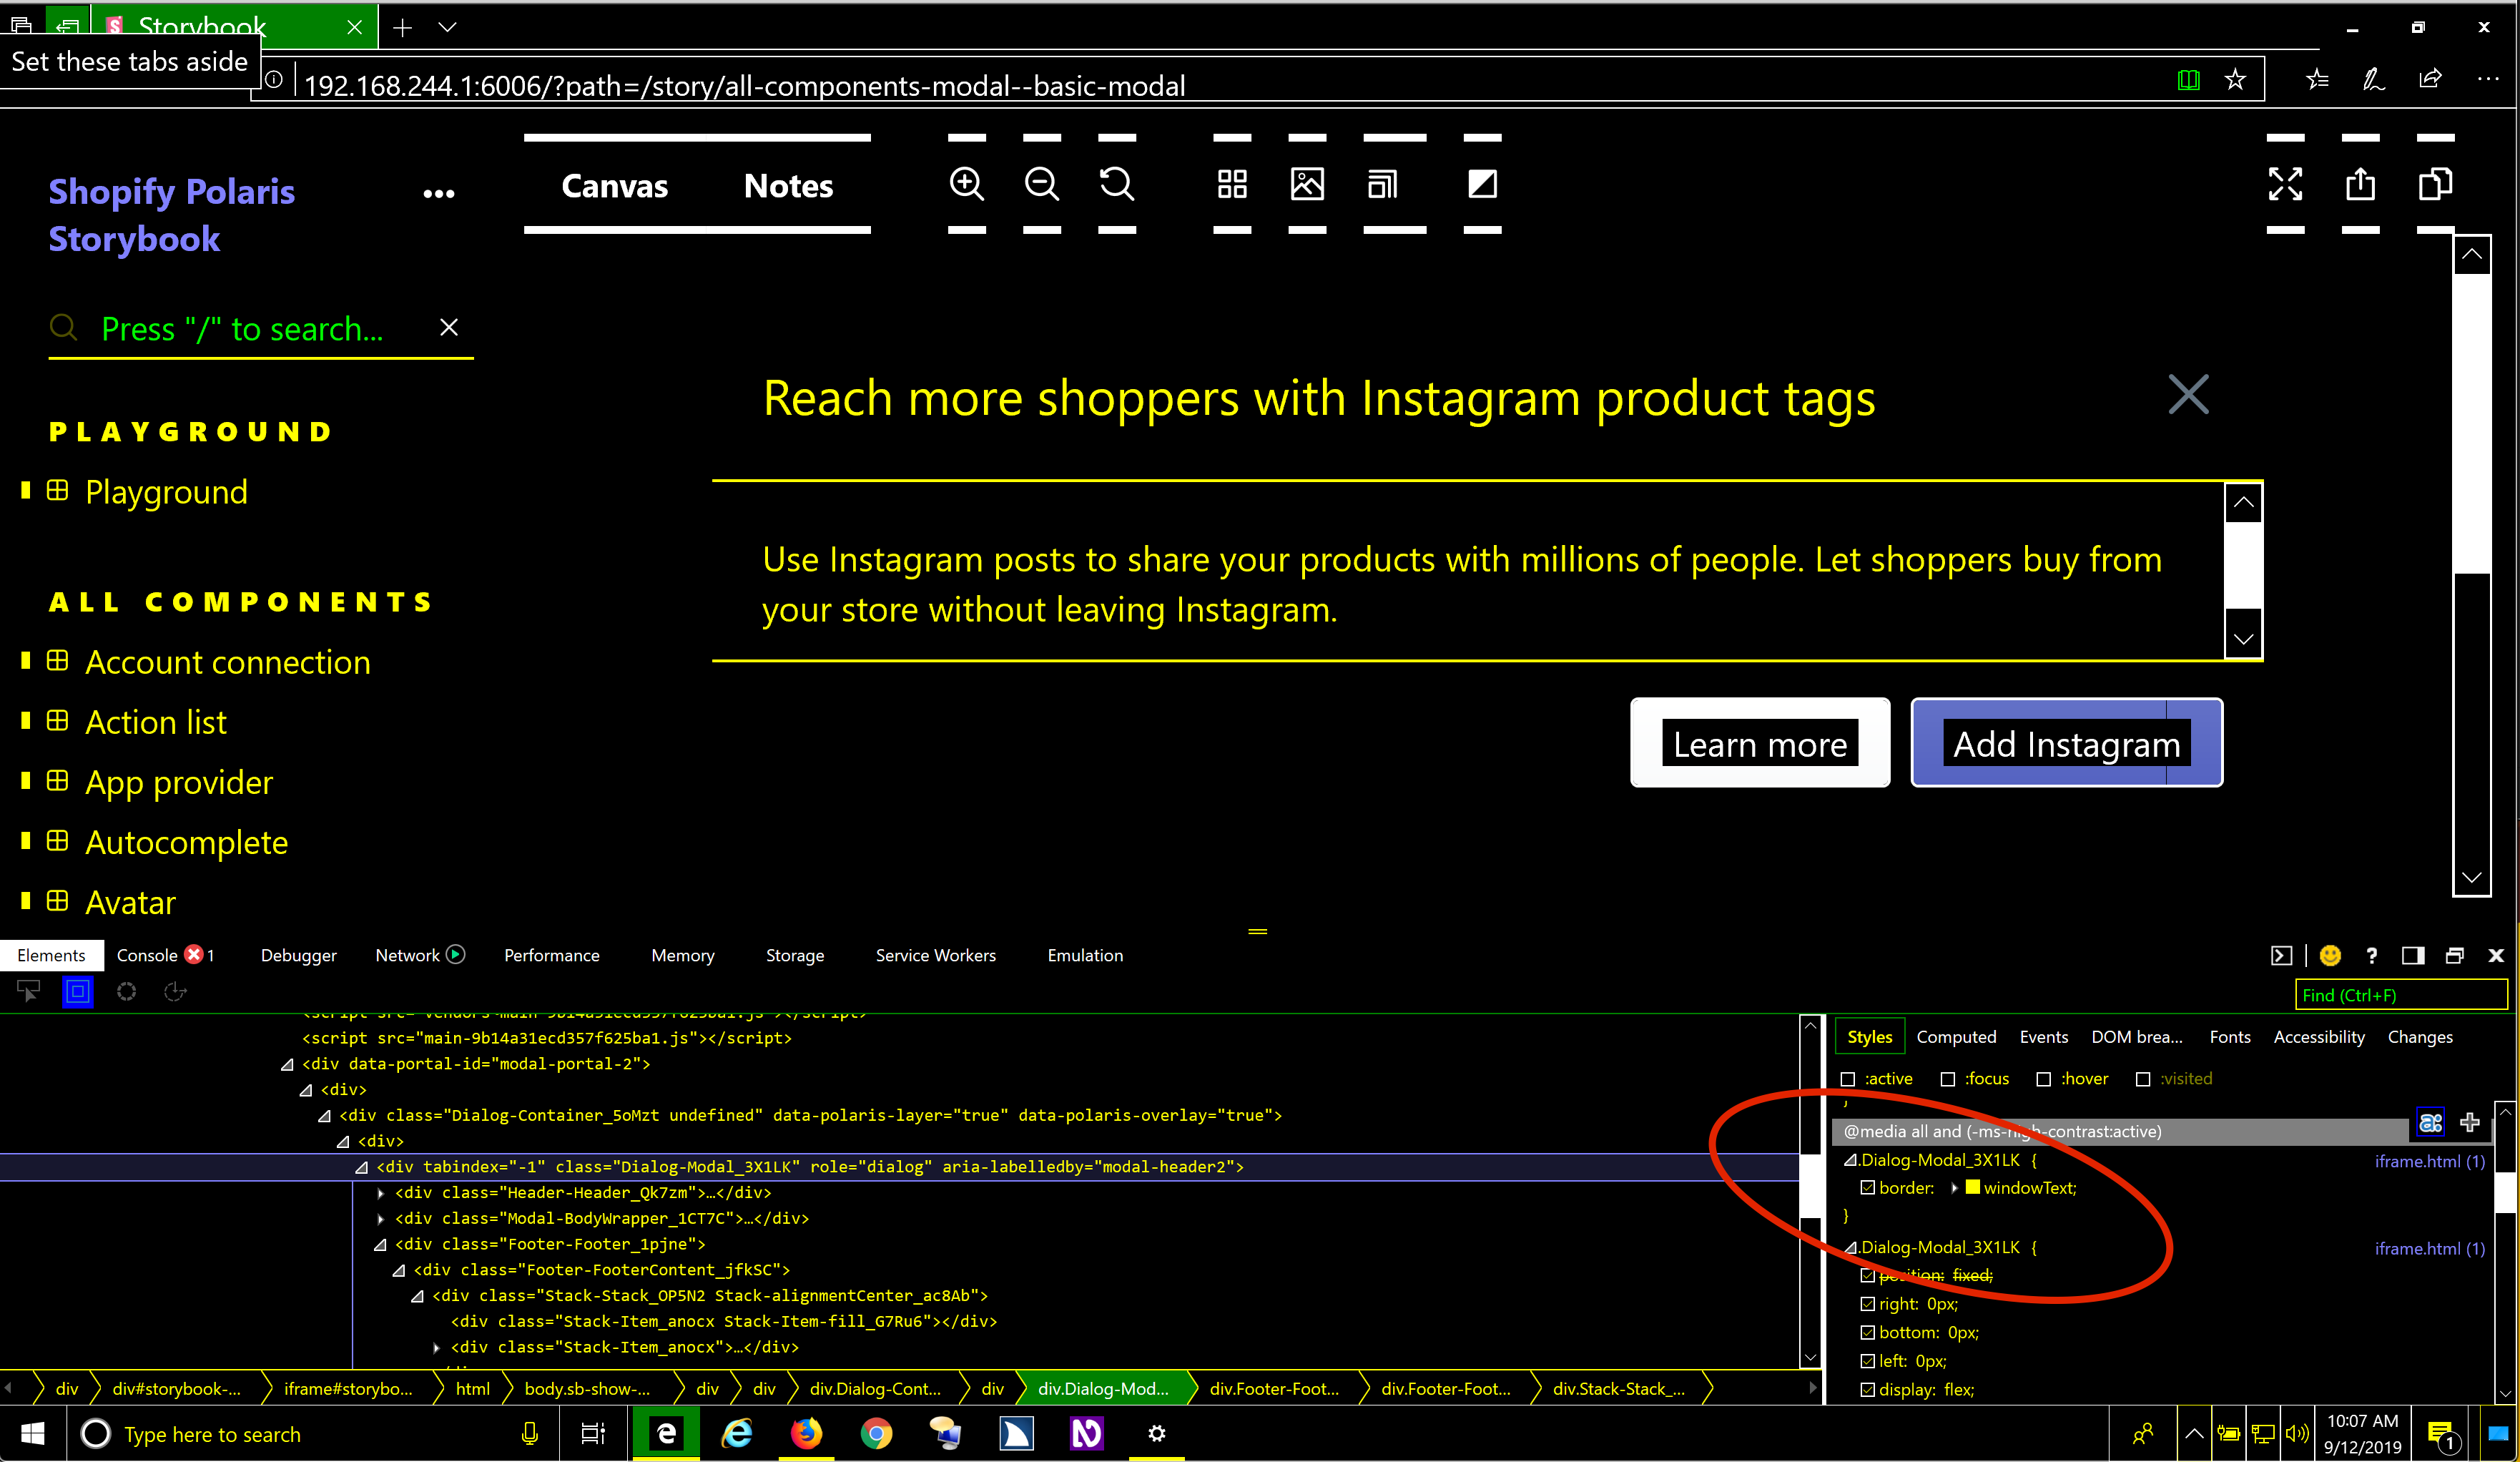This screenshot has width=2520, height=1462.
Task: Check the :active pseudo-state checkbox
Action: click(x=1847, y=1079)
